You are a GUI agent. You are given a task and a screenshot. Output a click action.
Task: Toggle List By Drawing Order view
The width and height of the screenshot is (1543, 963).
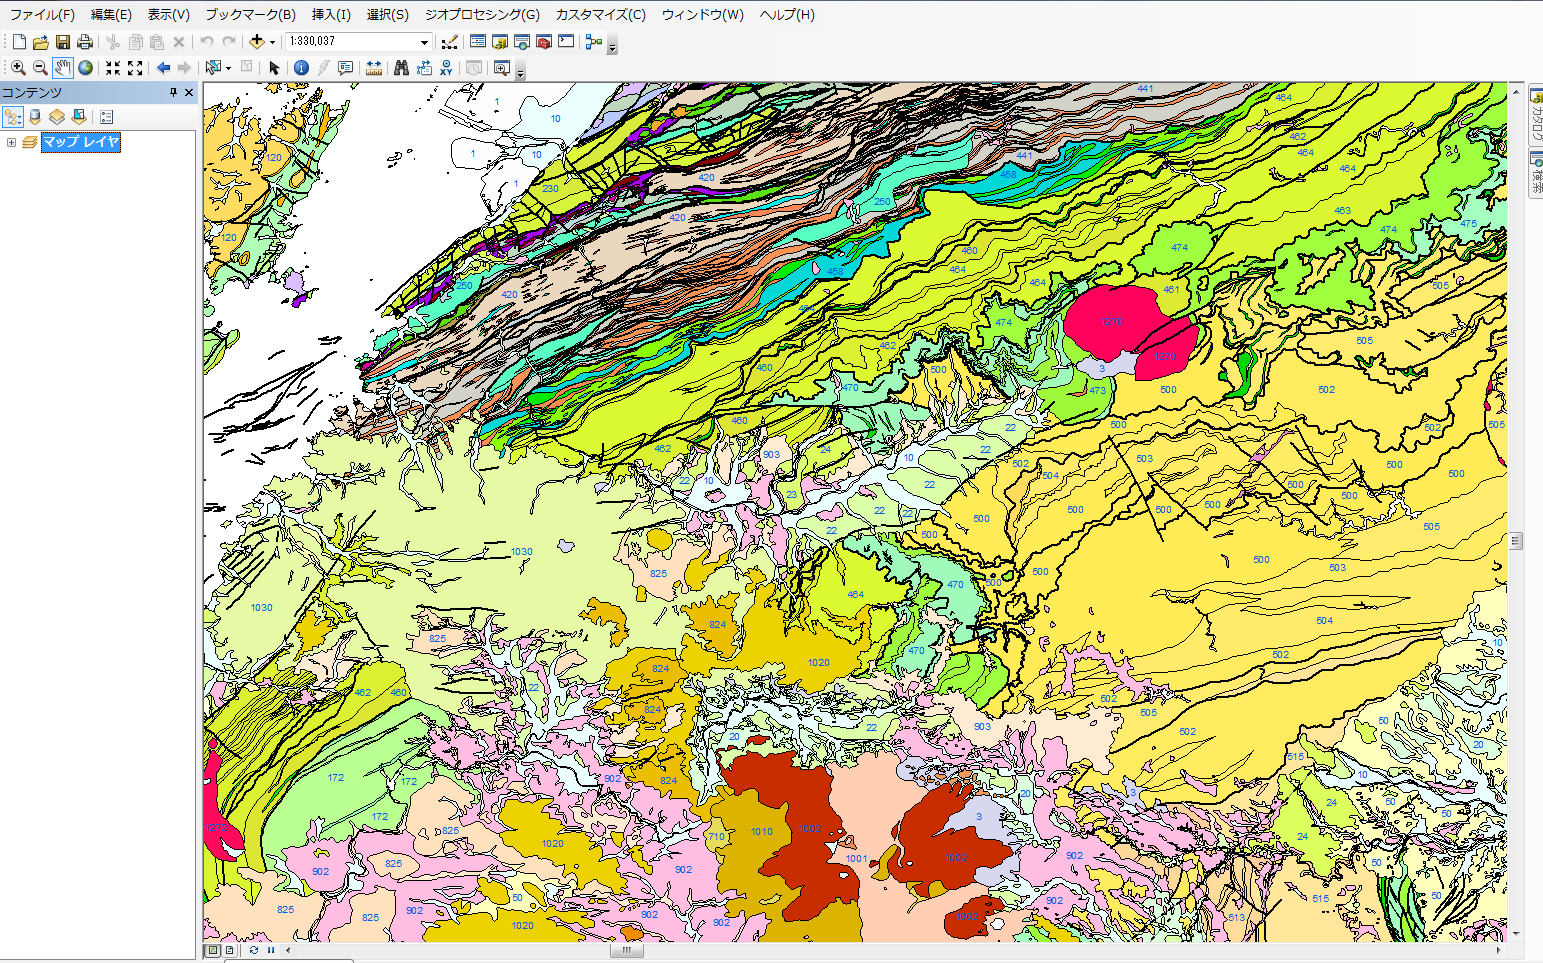13,117
